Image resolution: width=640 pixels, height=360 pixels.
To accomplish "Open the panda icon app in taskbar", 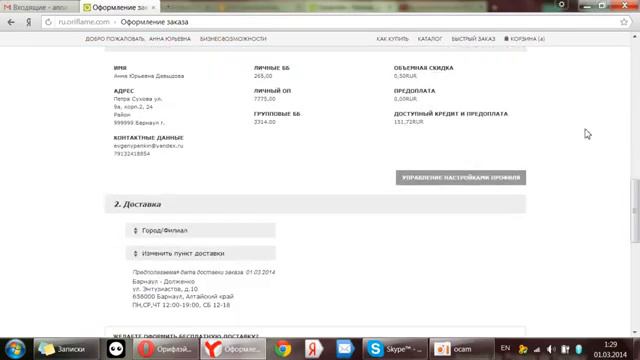I will pyautogui.click(x=116, y=349).
